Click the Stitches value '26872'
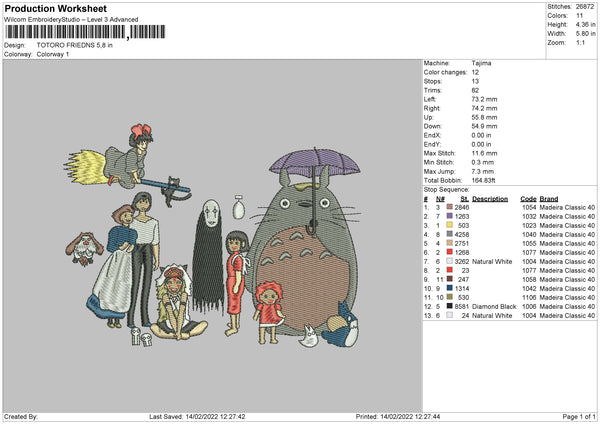The height and width of the screenshot is (424, 600). pos(585,7)
